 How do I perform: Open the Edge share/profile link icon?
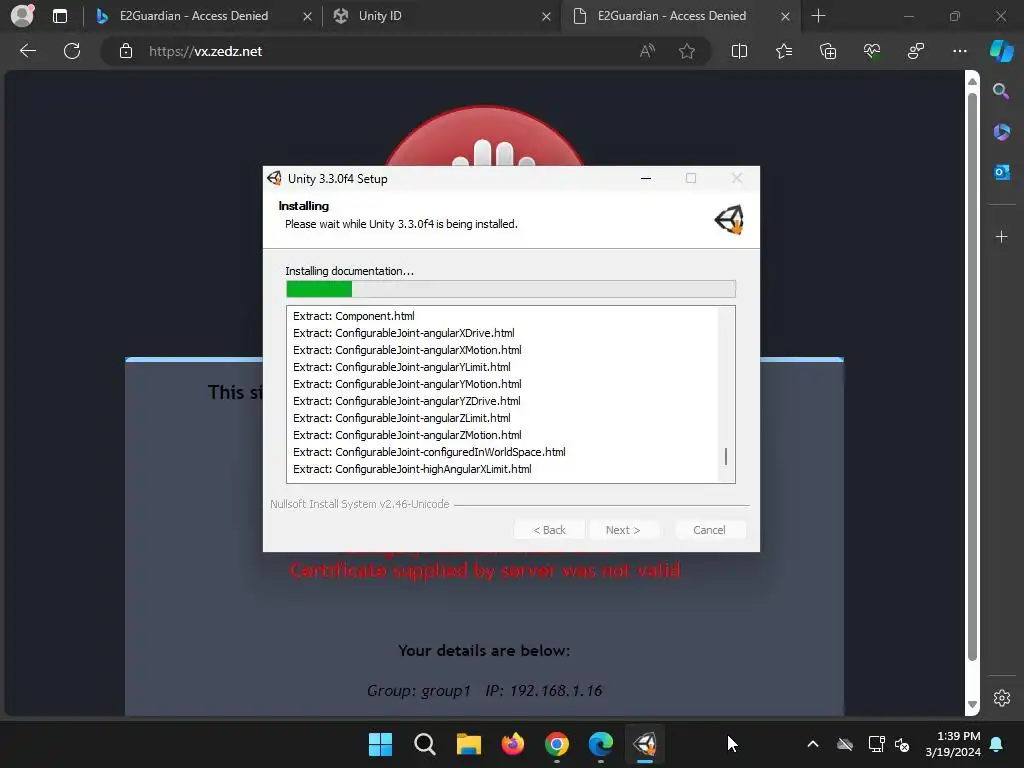(916, 51)
